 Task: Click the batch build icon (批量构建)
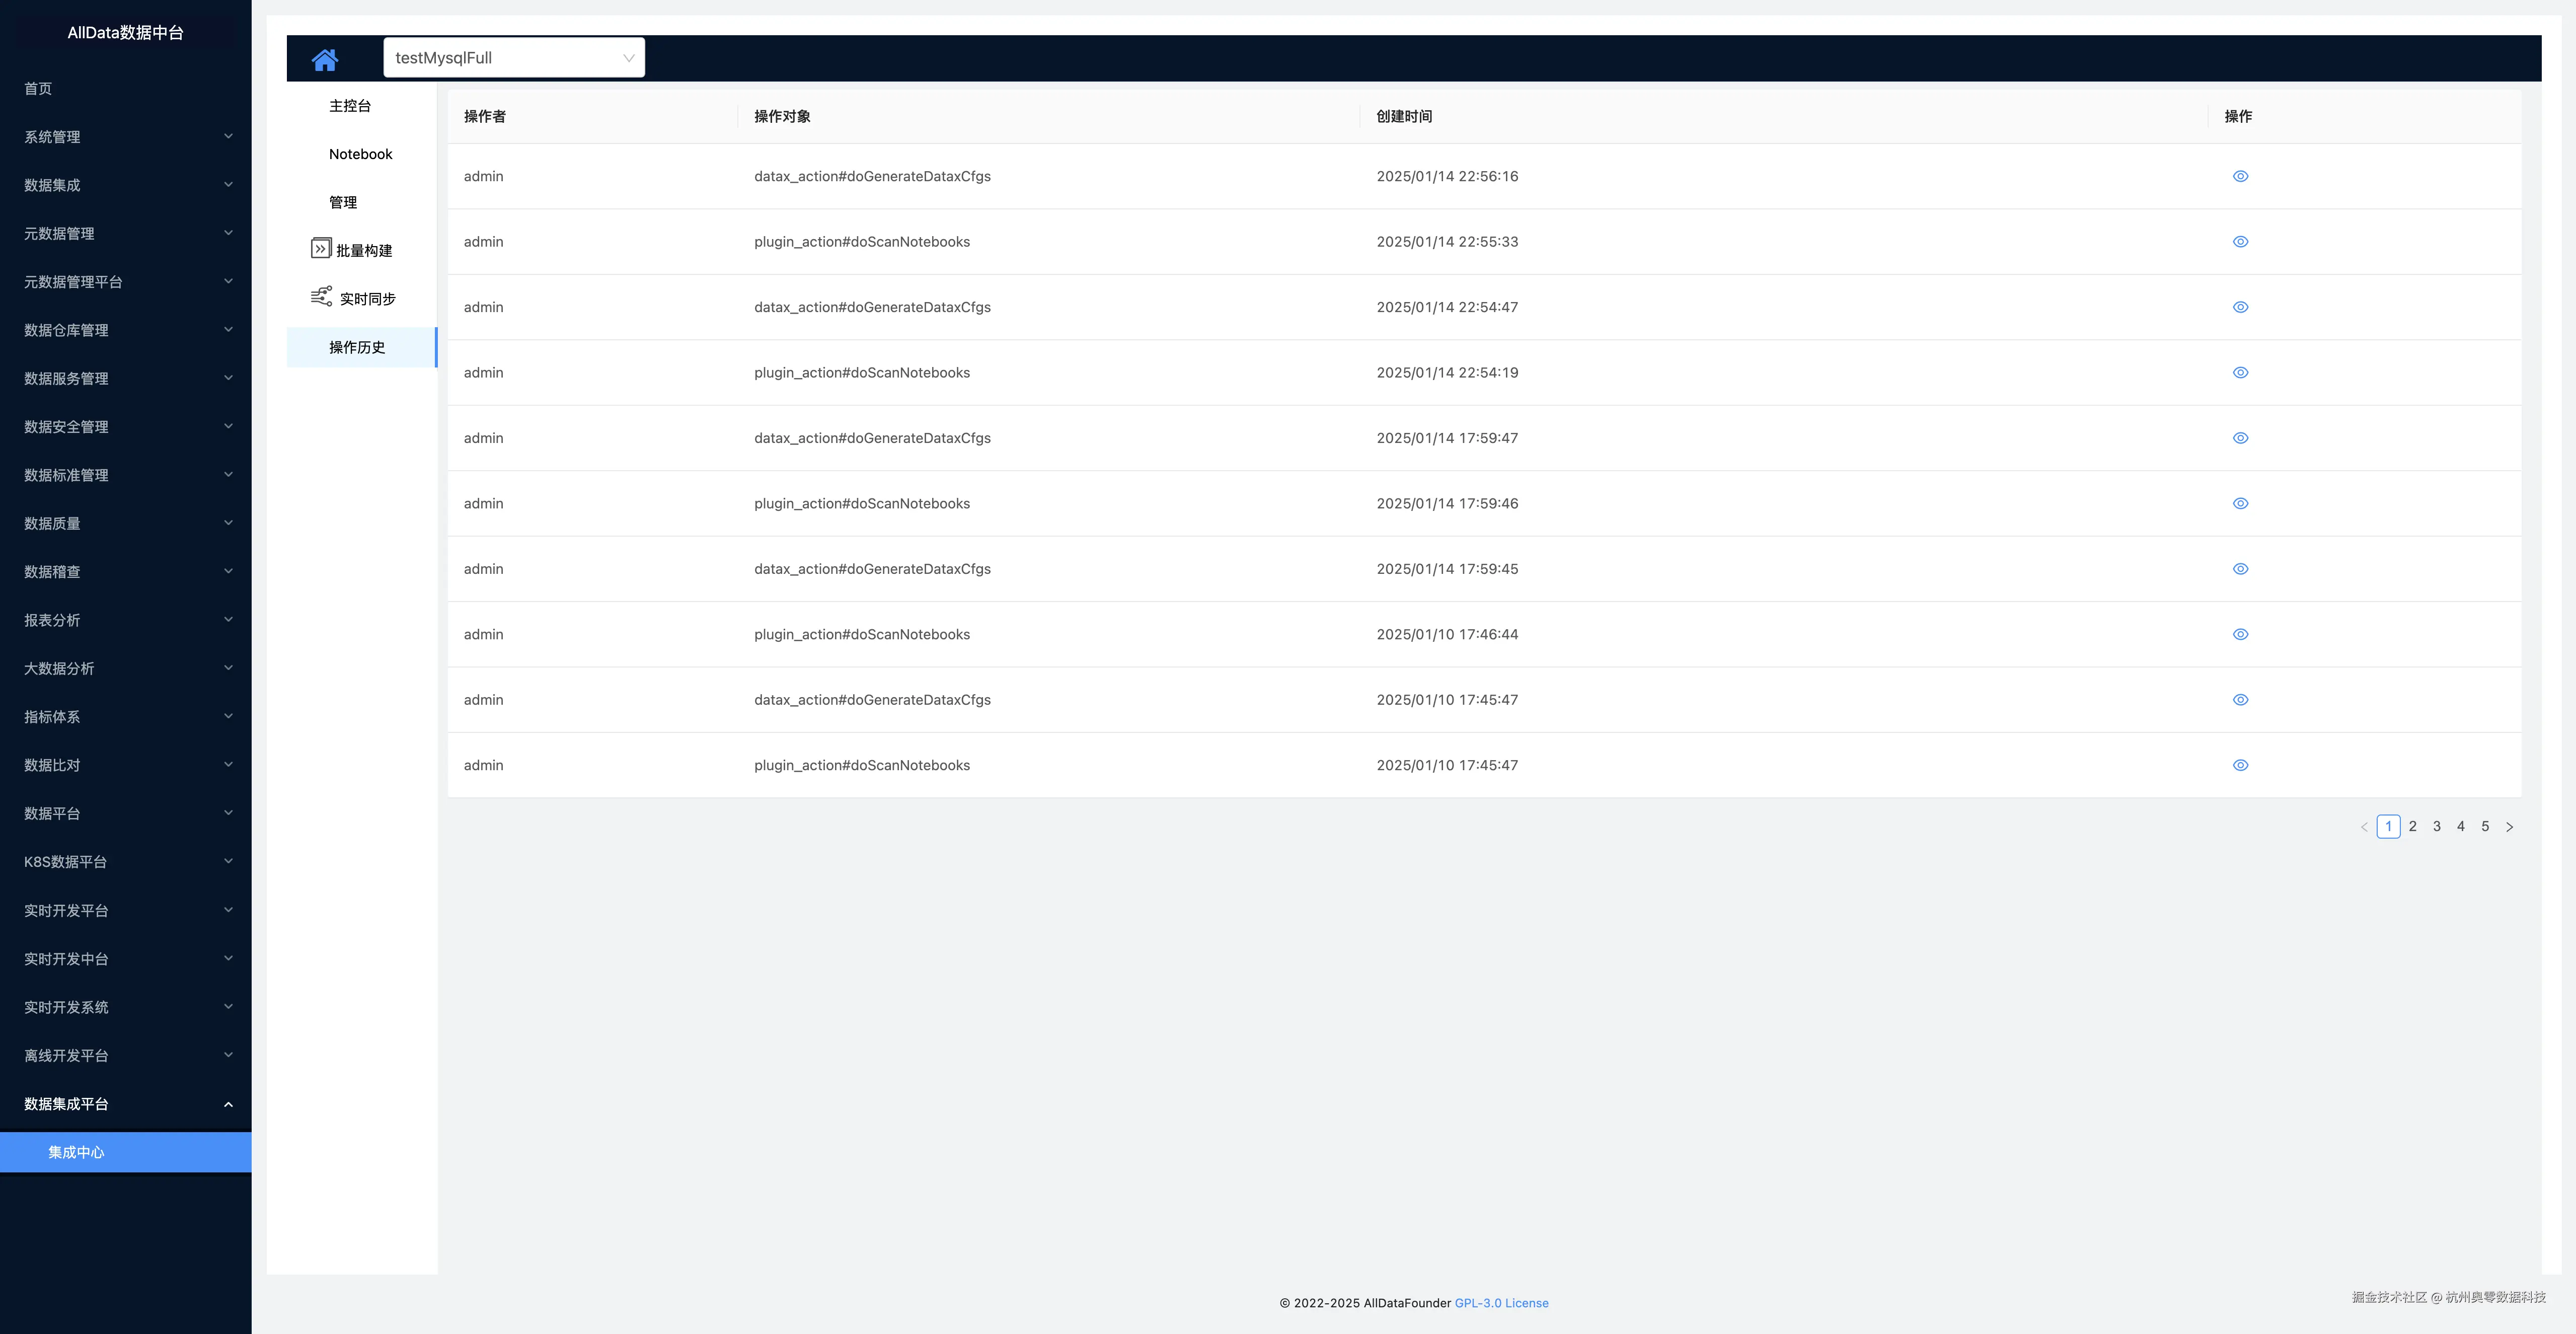click(x=320, y=249)
